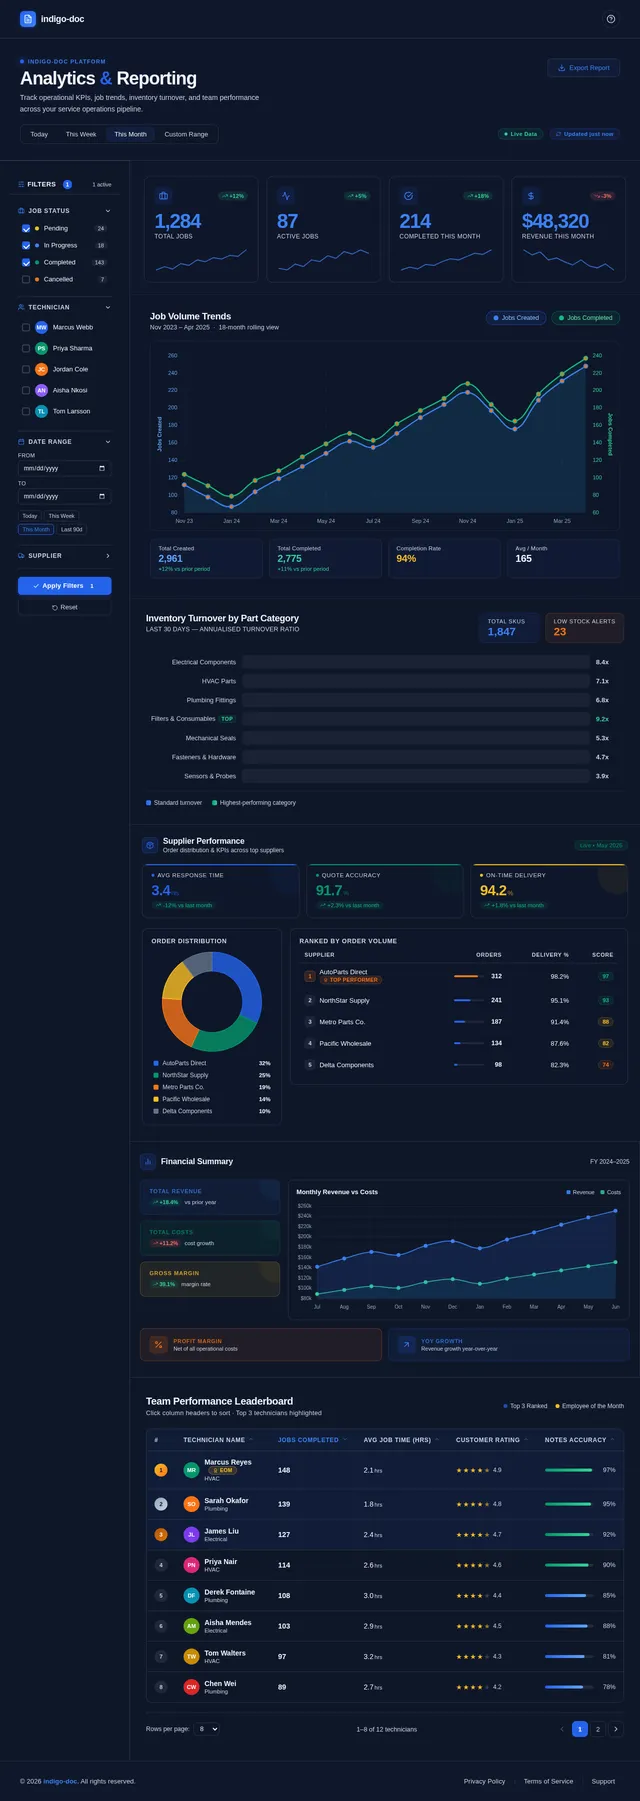Click Metro Parts Co. orange legend swatch
The image size is (640, 1801).
coord(156,1087)
